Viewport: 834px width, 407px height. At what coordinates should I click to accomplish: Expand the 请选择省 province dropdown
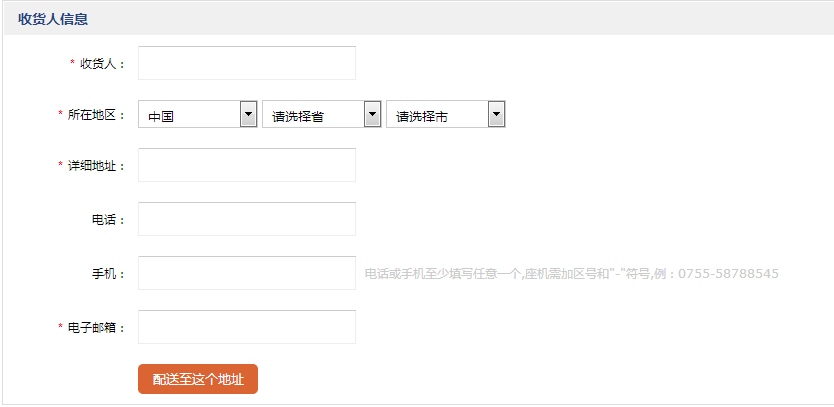pos(312,116)
